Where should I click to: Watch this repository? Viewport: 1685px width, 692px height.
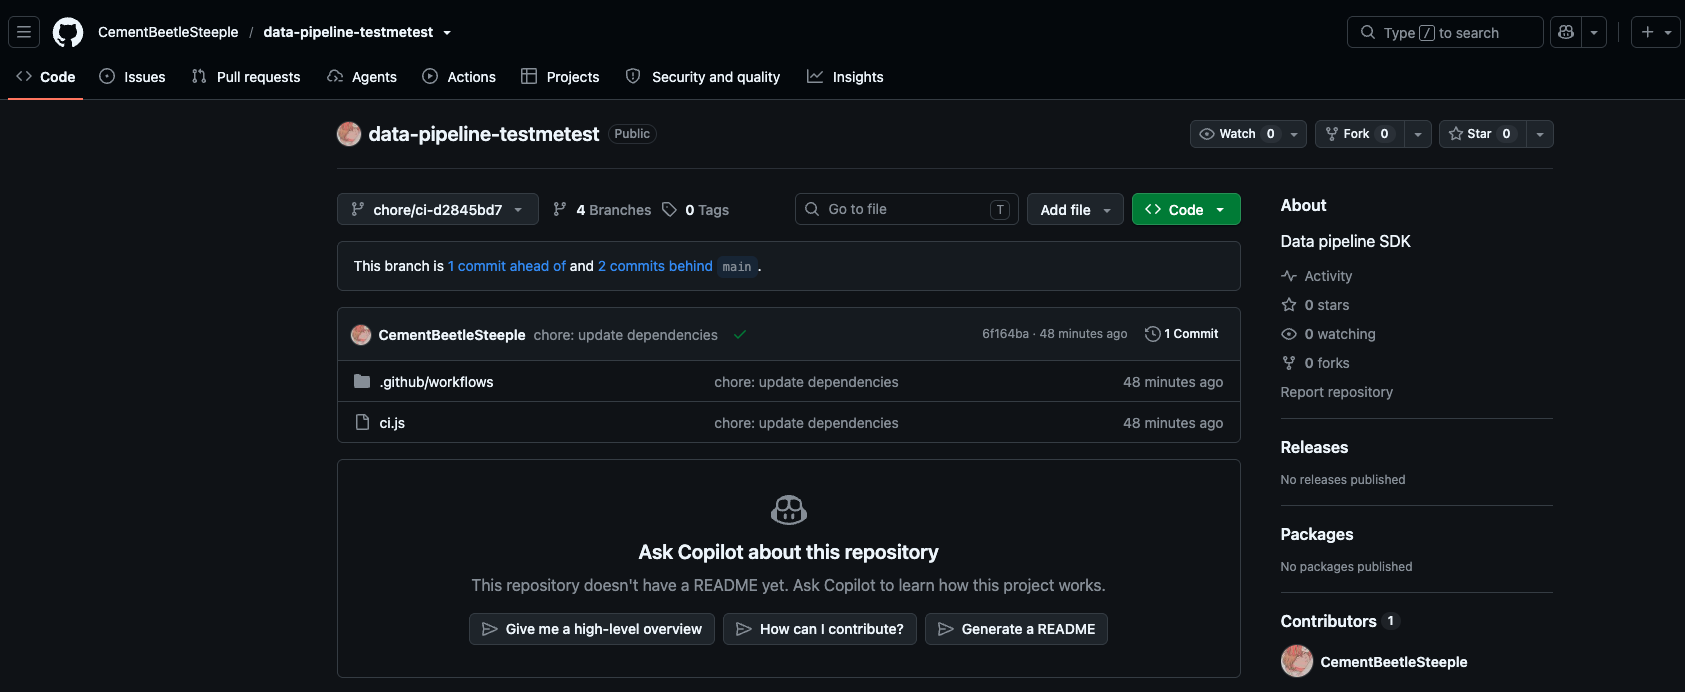click(x=1237, y=134)
